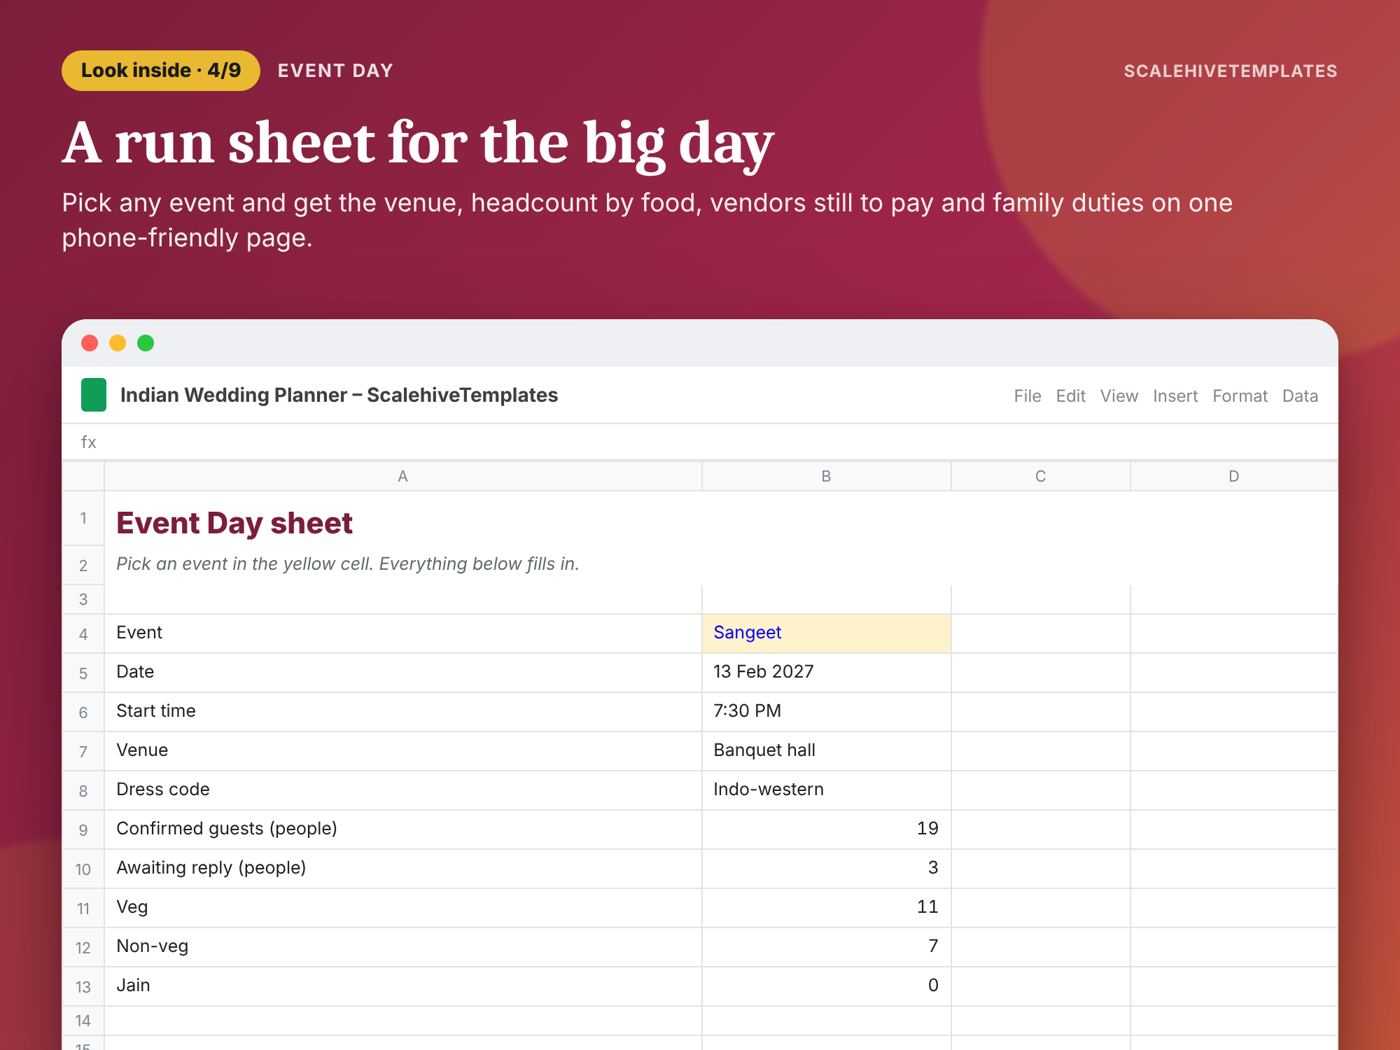Select column A header
1400x1050 pixels.
tap(403, 476)
